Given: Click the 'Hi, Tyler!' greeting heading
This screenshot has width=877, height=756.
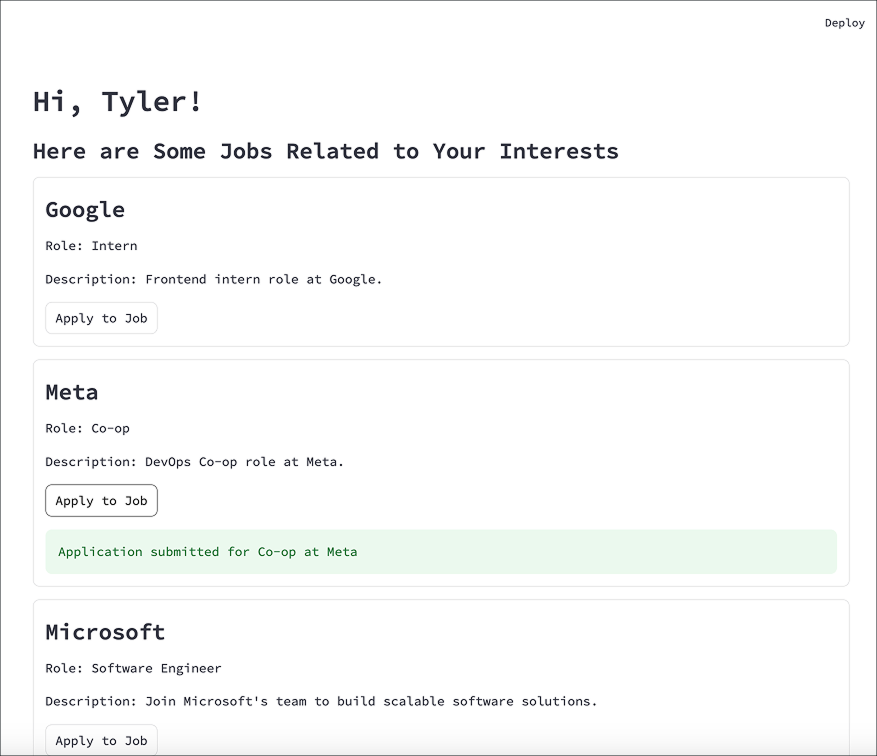Looking at the screenshot, I should coord(117,102).
